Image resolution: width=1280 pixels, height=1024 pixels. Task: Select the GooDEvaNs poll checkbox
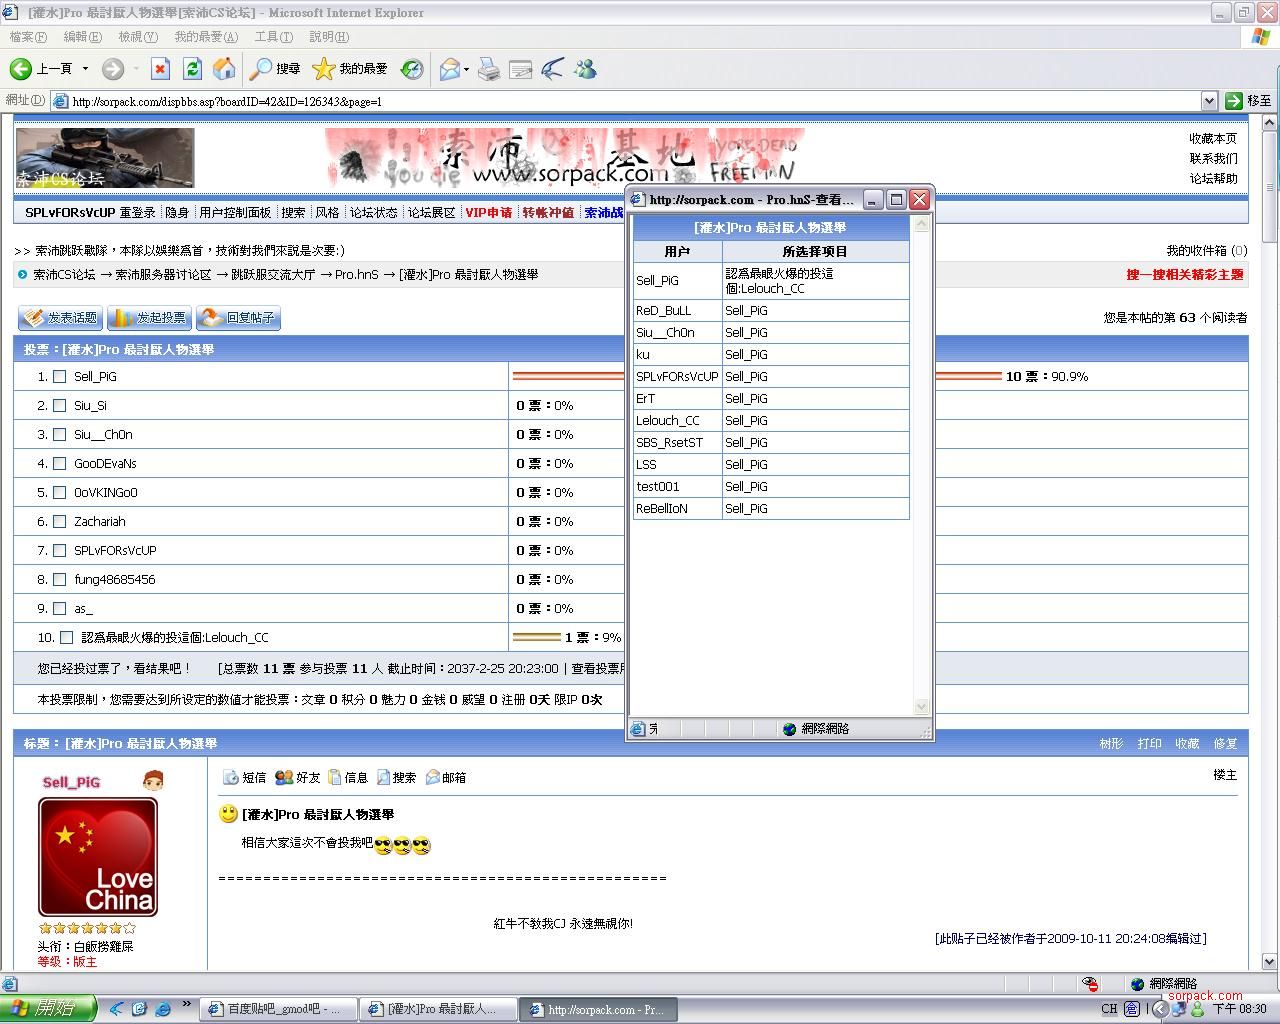click(x=60, y=464)
